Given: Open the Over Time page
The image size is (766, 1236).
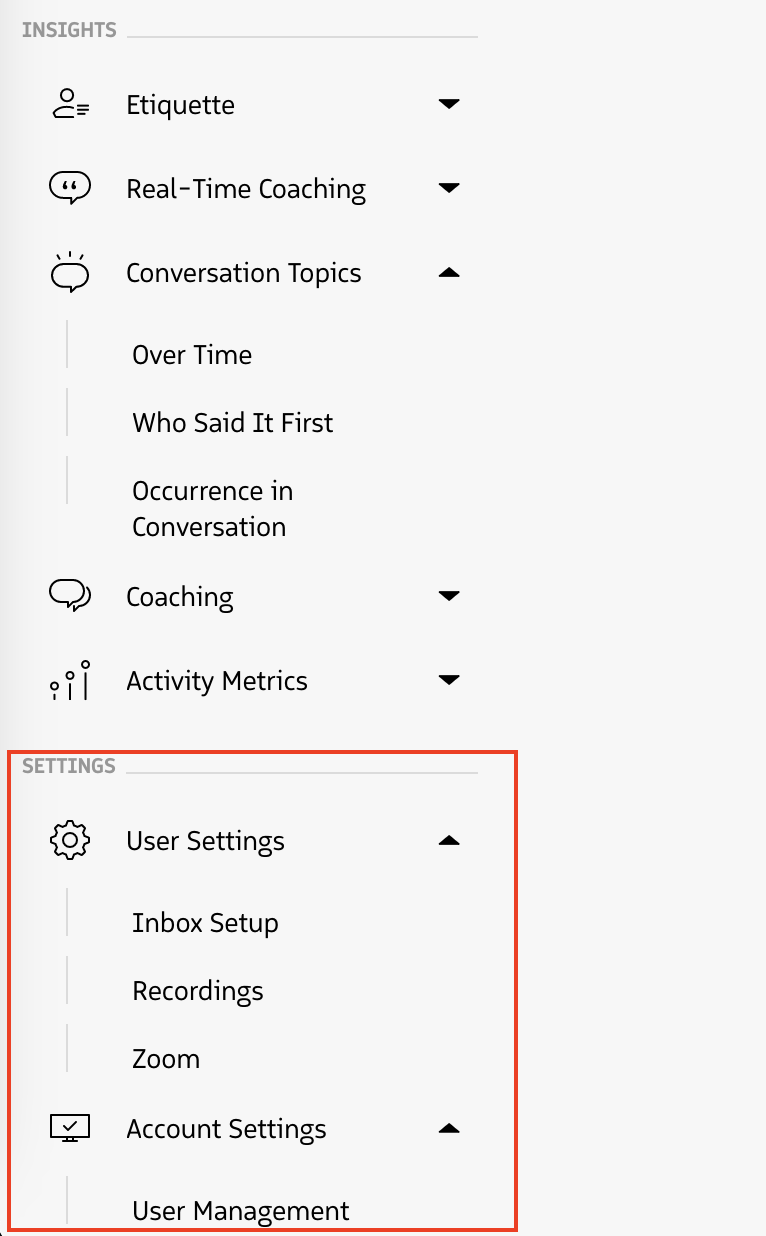Looking at the screenshot, I should click(191, 354).
